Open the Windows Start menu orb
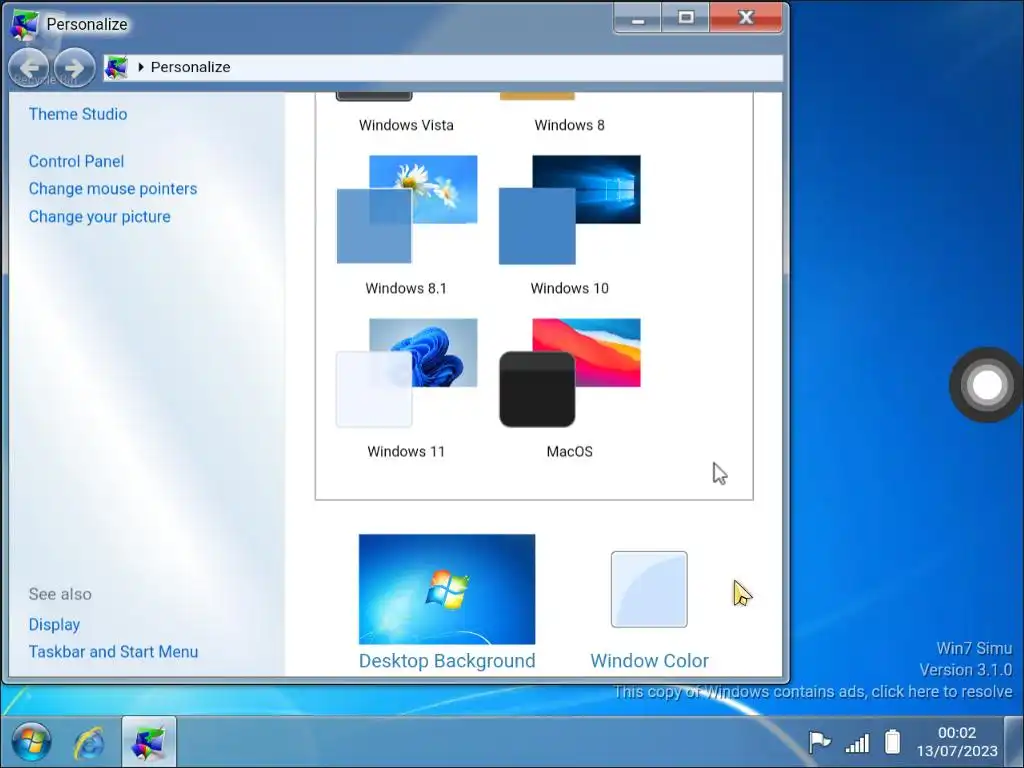Screen dimensions: 1024x768 [x=30, y=741]
